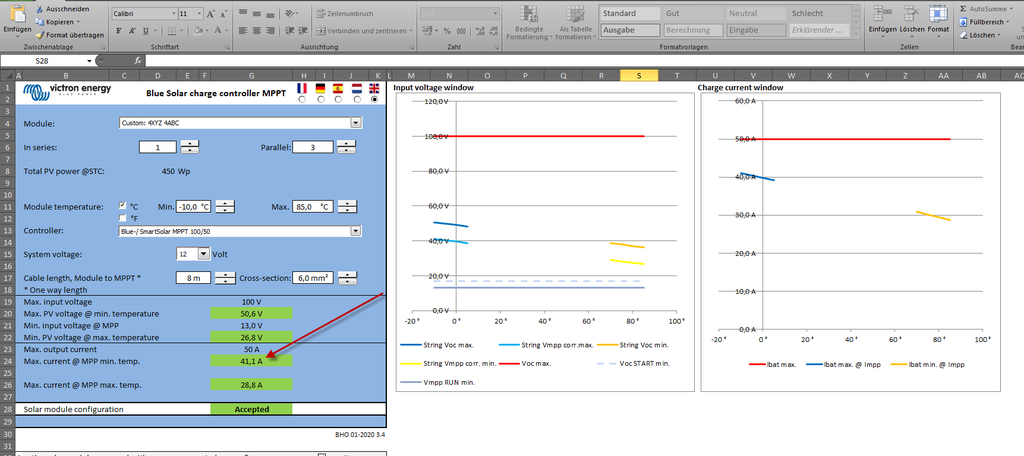Click the percent style icon
The width and height of the screenshot is (1024, 456).
click(x=447, y=31)
